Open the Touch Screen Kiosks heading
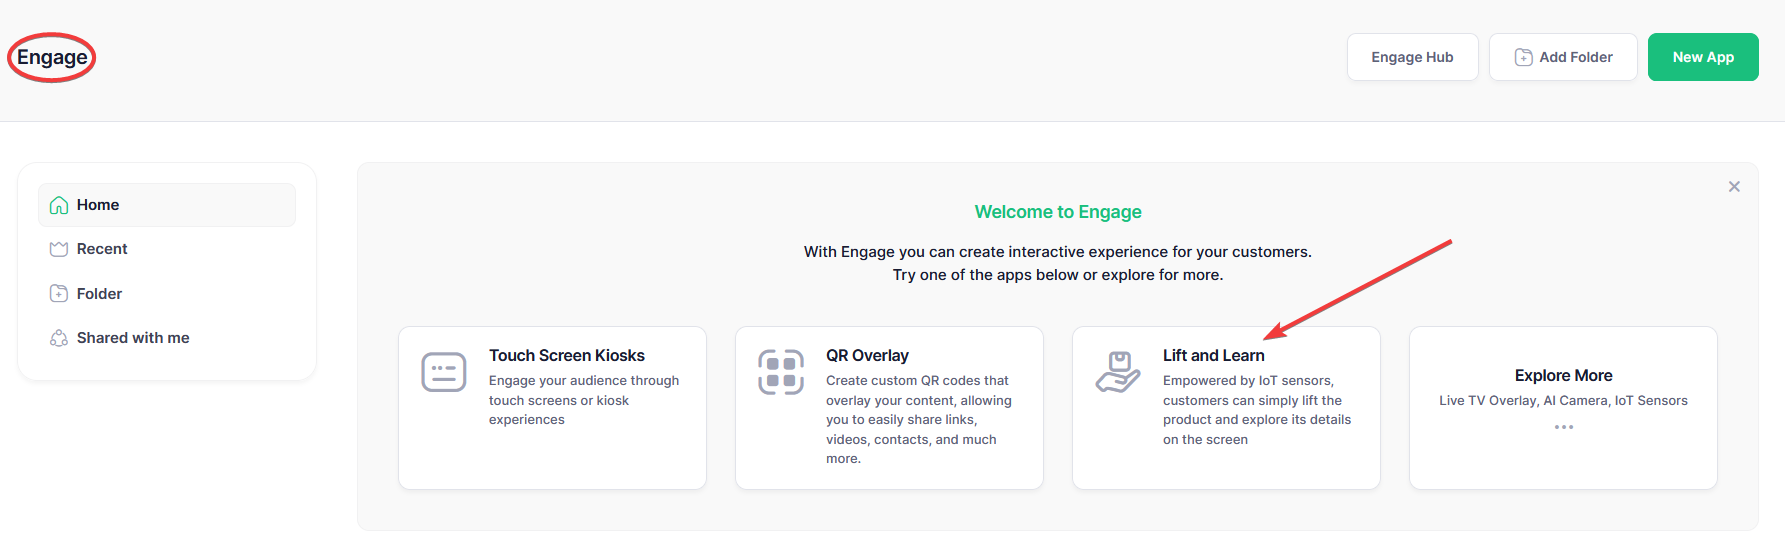Image resolution: width=1785 pixels, height=545 pixels. 566,356
